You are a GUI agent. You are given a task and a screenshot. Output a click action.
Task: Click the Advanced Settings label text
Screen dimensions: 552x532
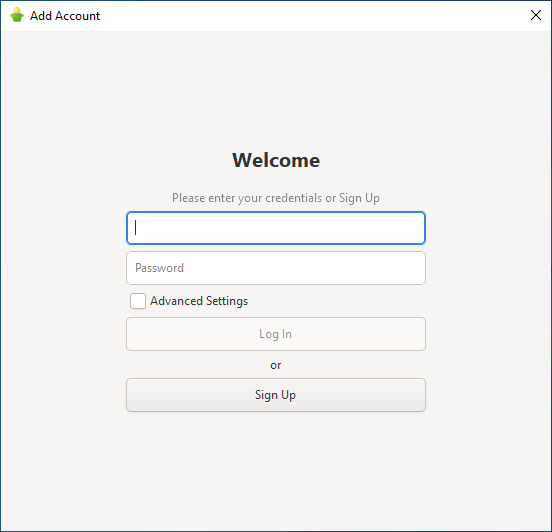tap(199, 301)
